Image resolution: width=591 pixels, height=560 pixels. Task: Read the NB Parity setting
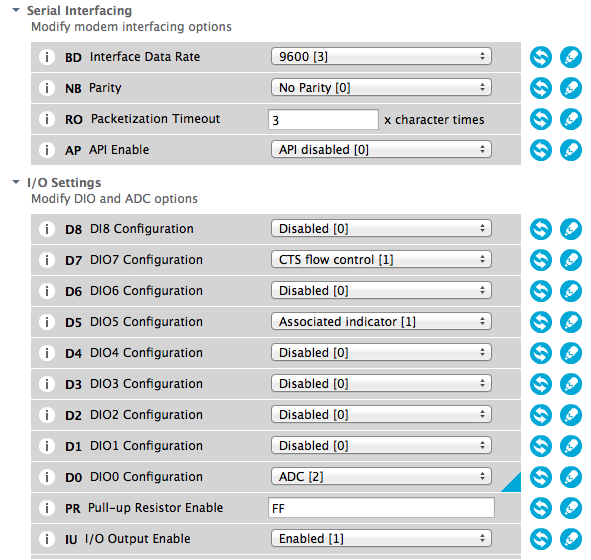pos(541,88)
